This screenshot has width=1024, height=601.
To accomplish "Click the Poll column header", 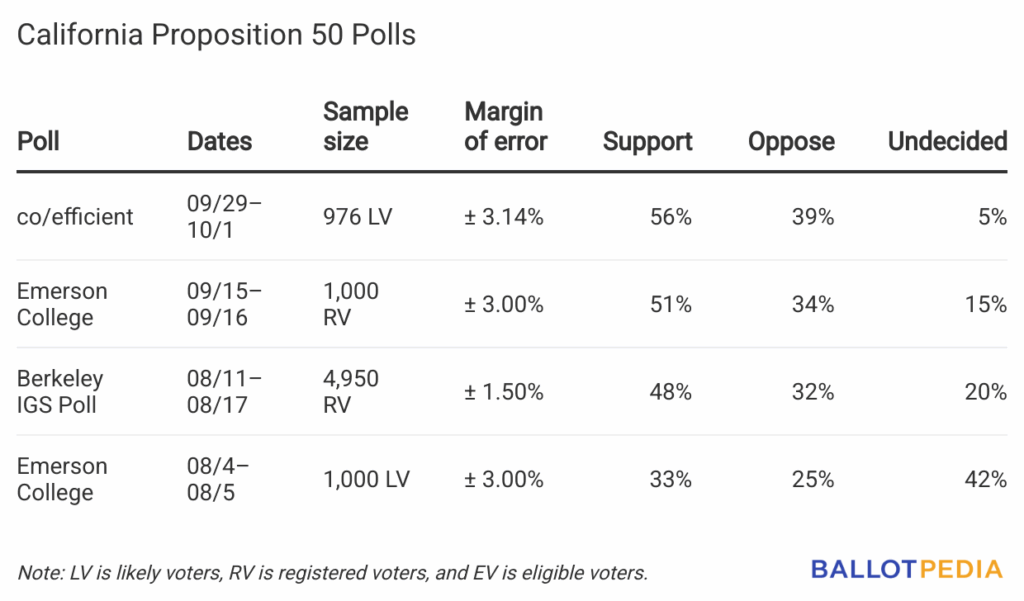I will [39, 141].
